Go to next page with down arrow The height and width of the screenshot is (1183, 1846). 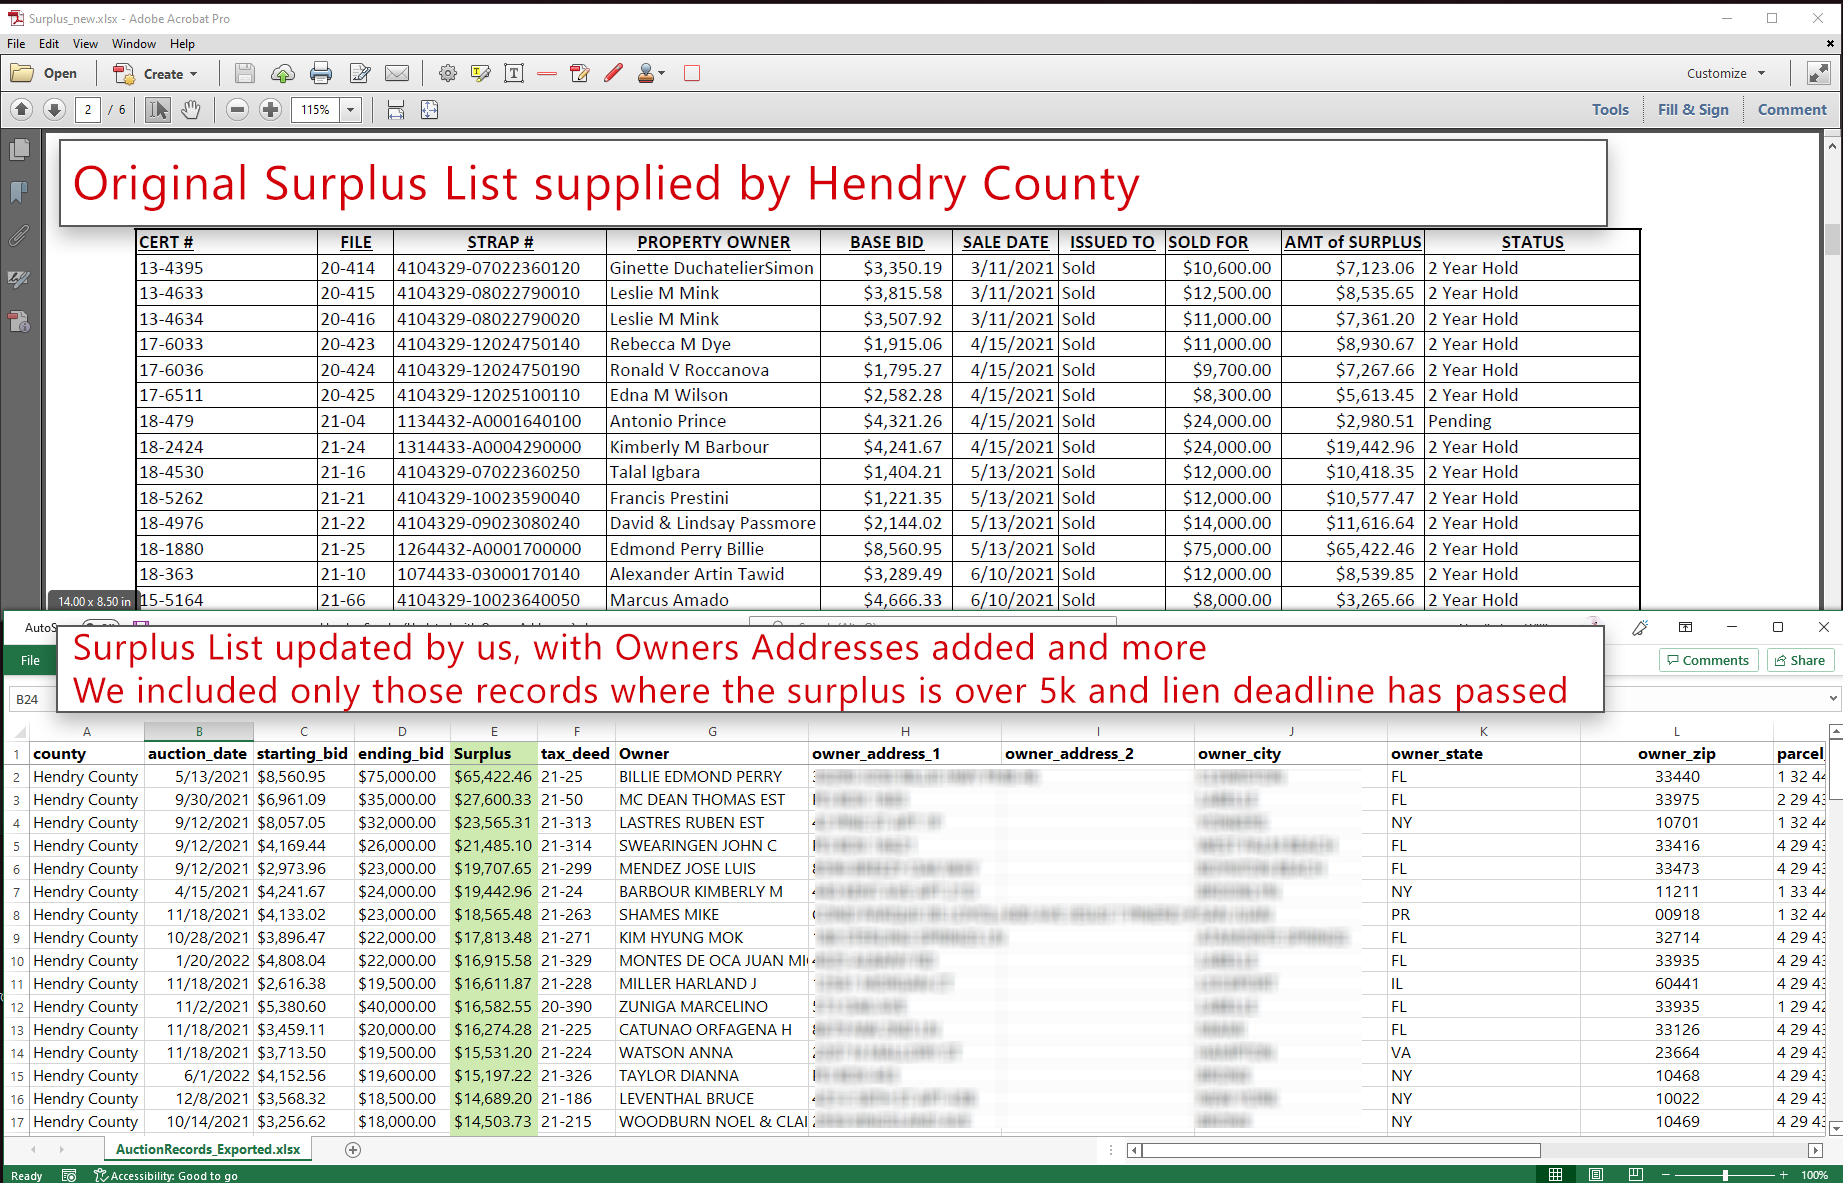pos(55,110)
